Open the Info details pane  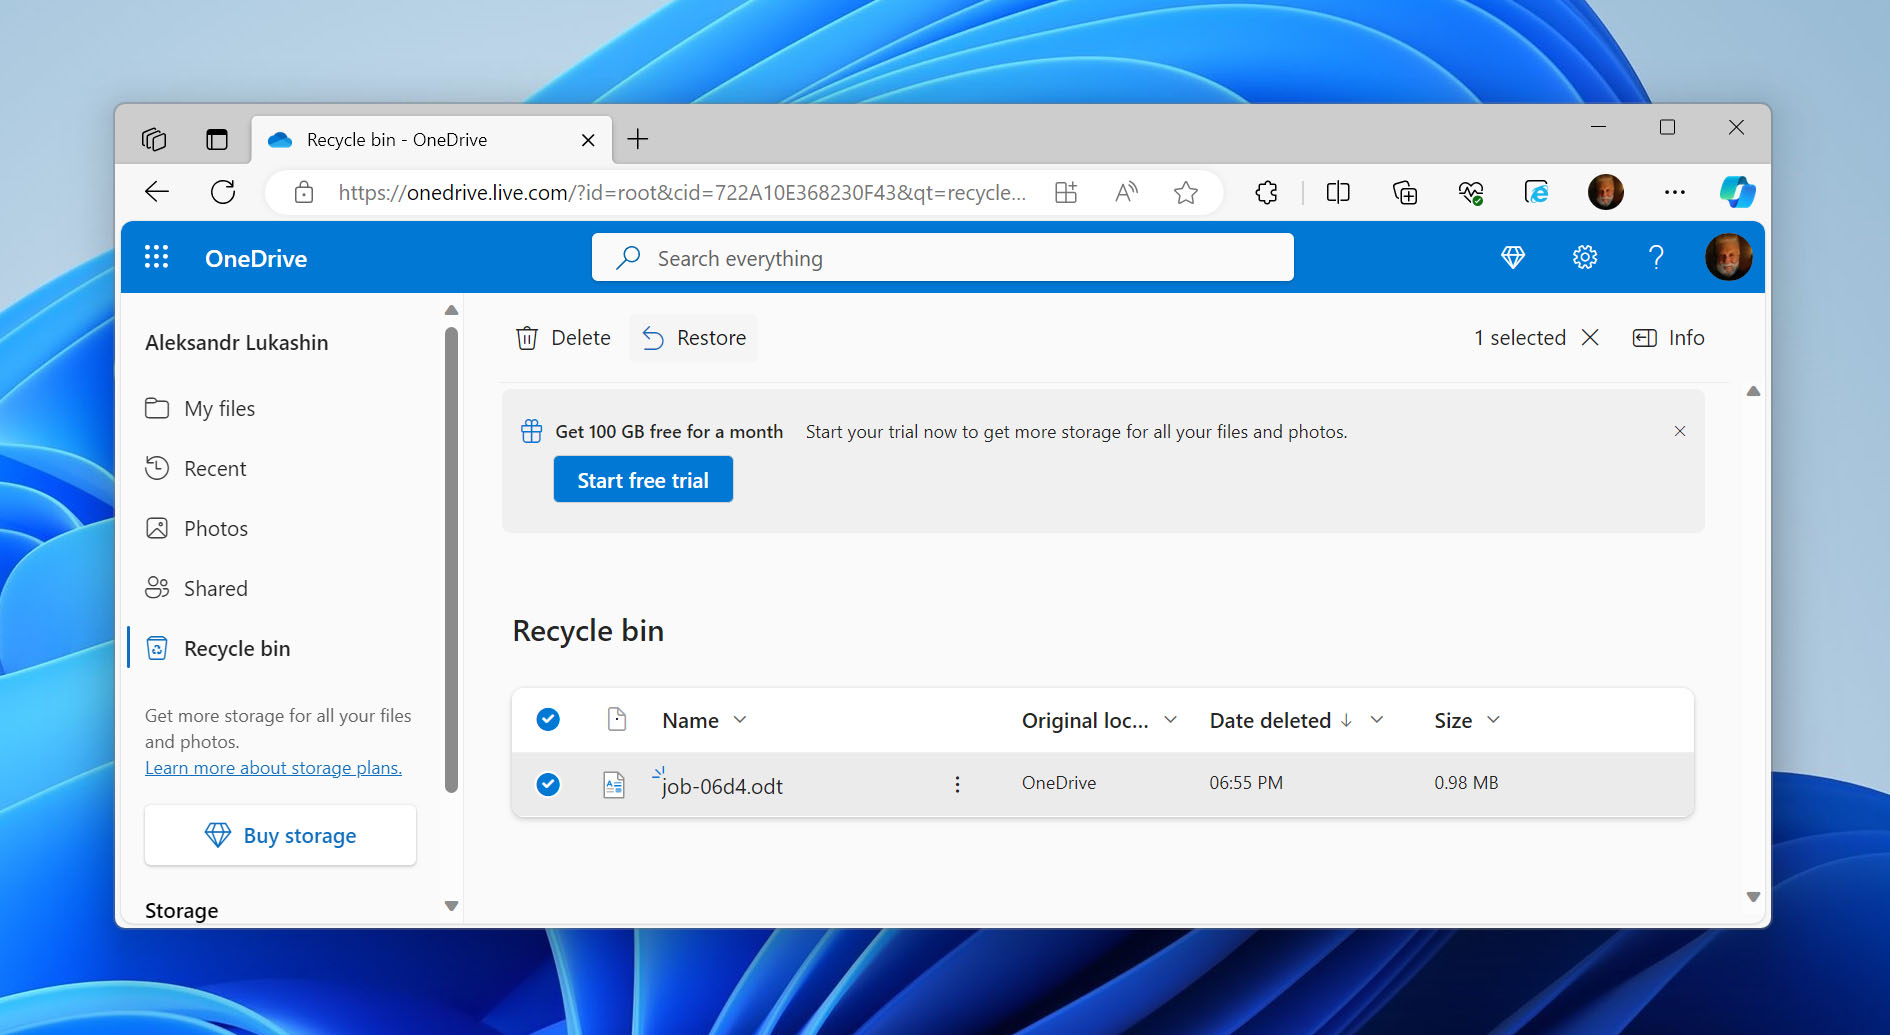pos(1668,338)
